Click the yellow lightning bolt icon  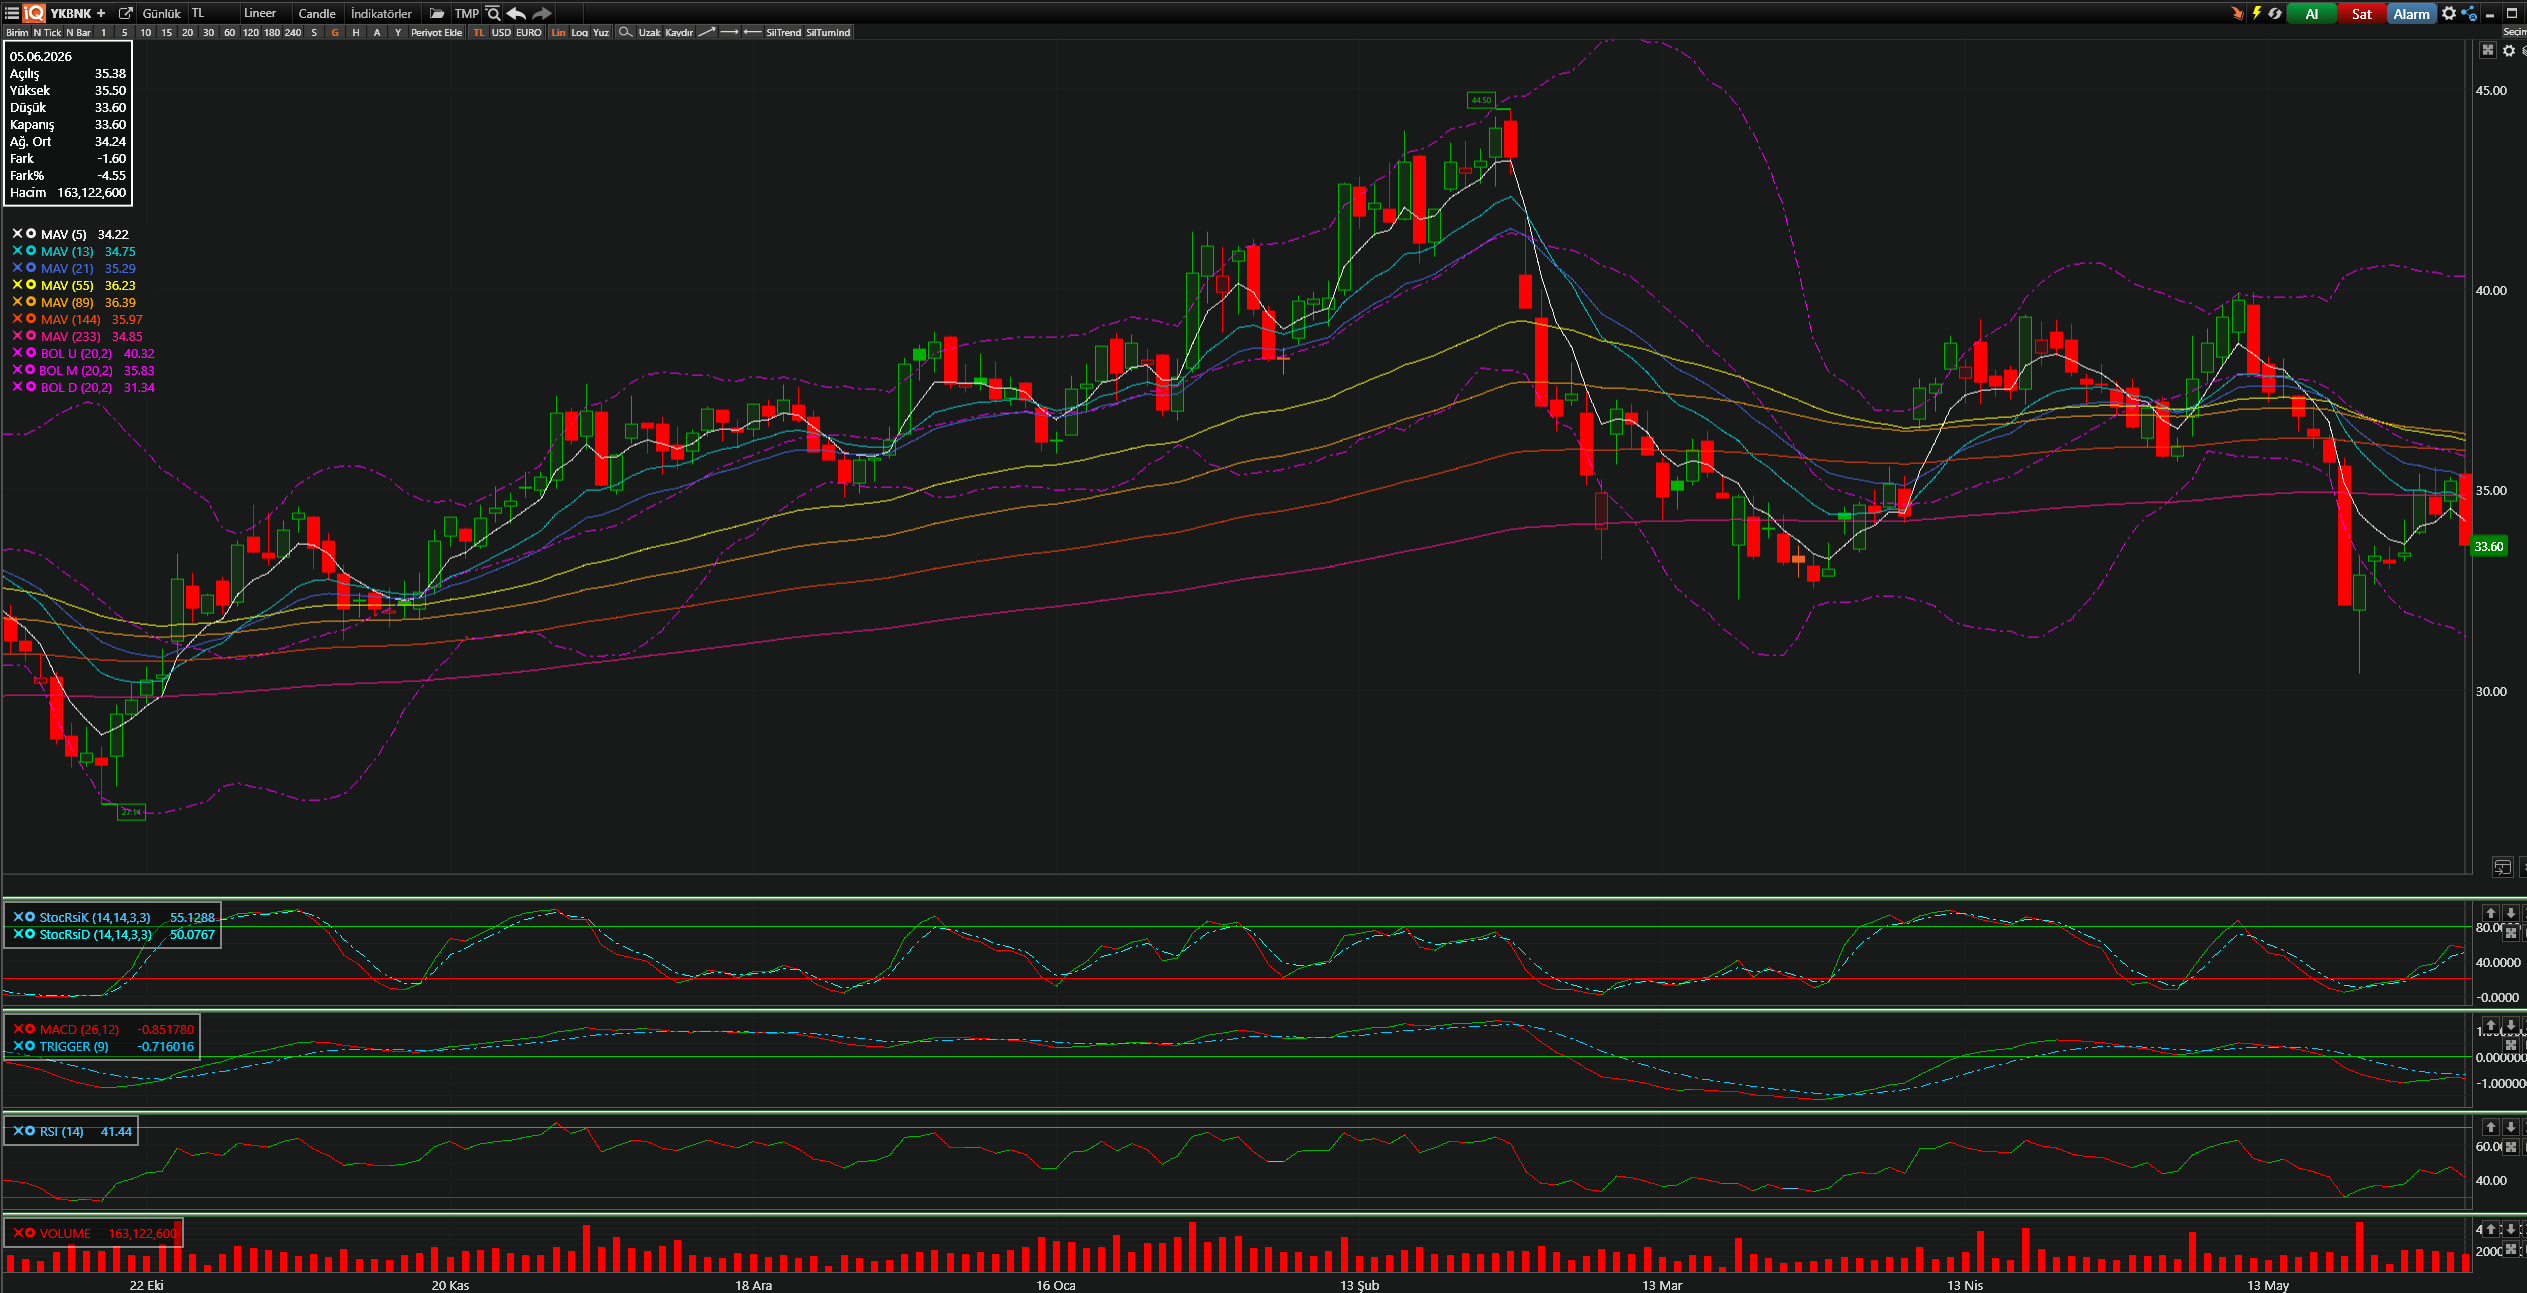[2256, 13]
